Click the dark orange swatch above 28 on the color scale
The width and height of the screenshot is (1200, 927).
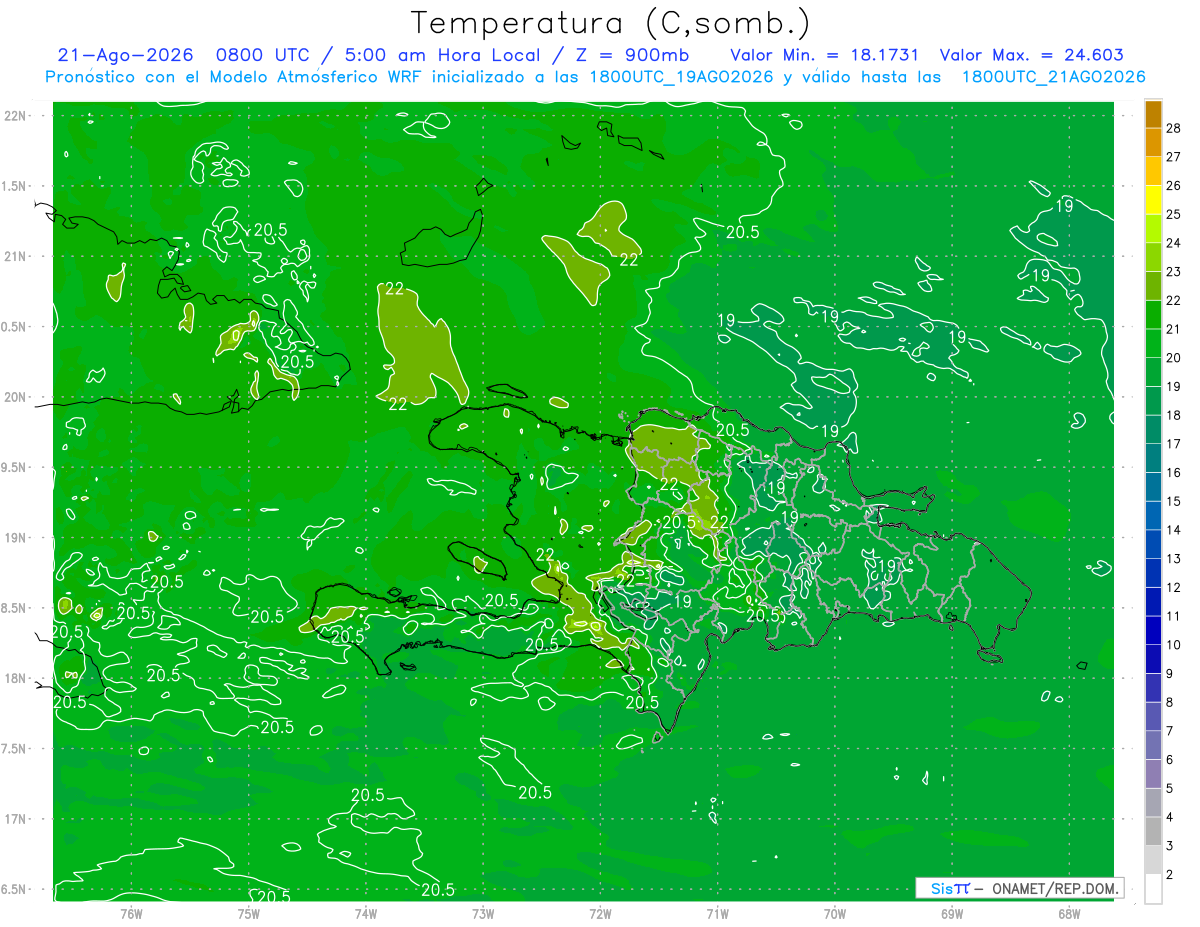1153,114
